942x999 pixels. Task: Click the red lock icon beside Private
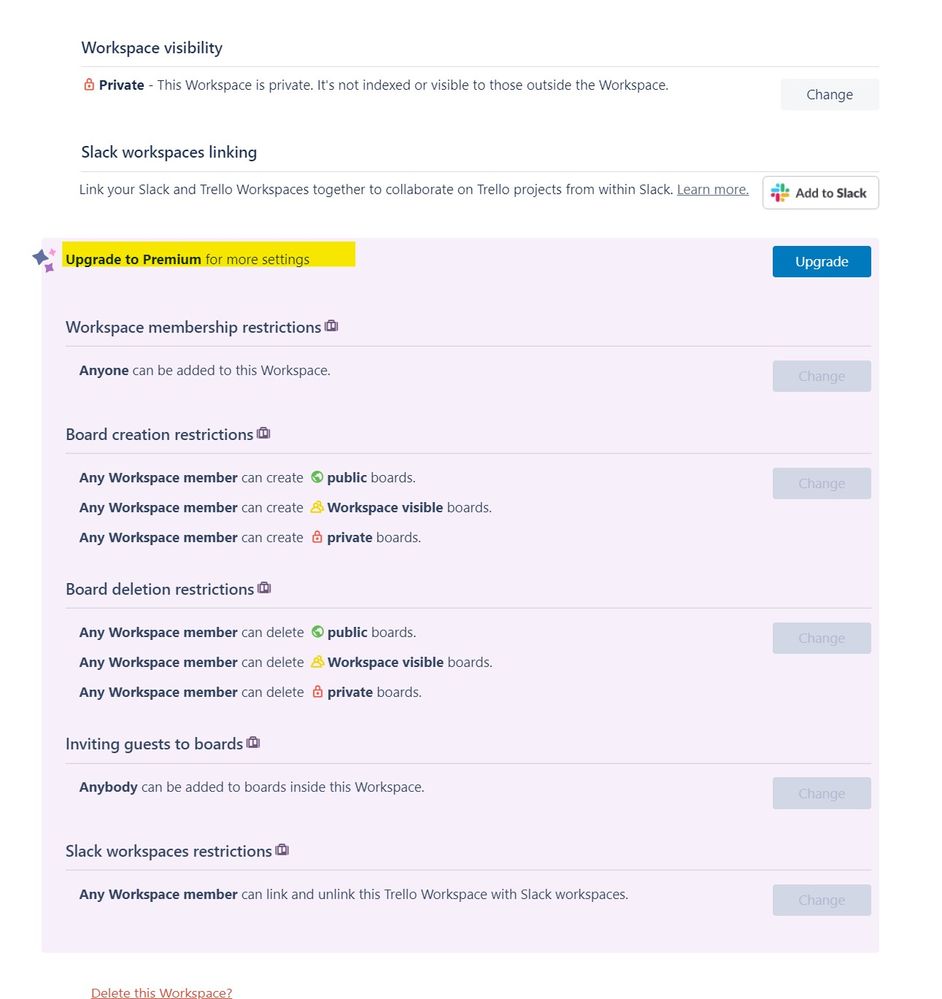point(89,85)
